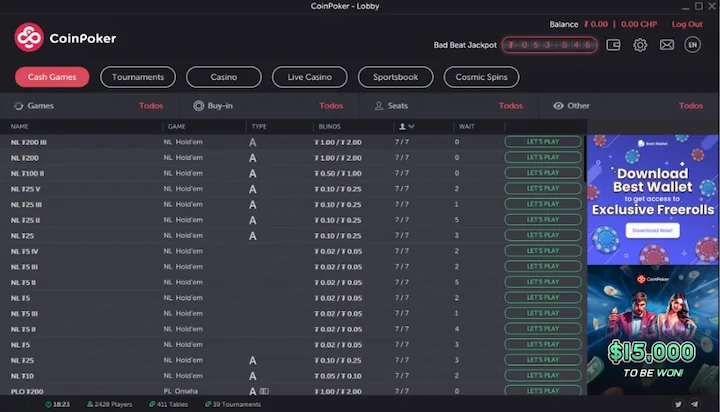Click Let's Play for NL ₮25 V
Image resolution: width=720 pixels, height=412 pixels.
pyautogui.click(x=543, y=189)
